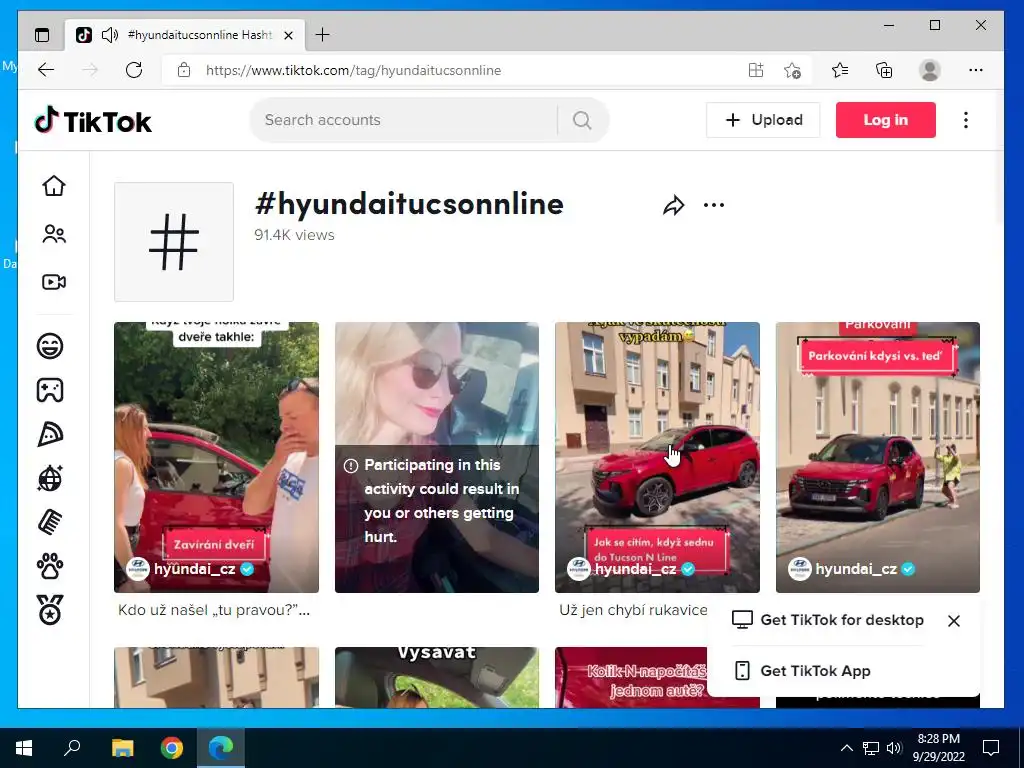Open Edge apps available icon
The image size is (1024, 768).
coord(756,70)
